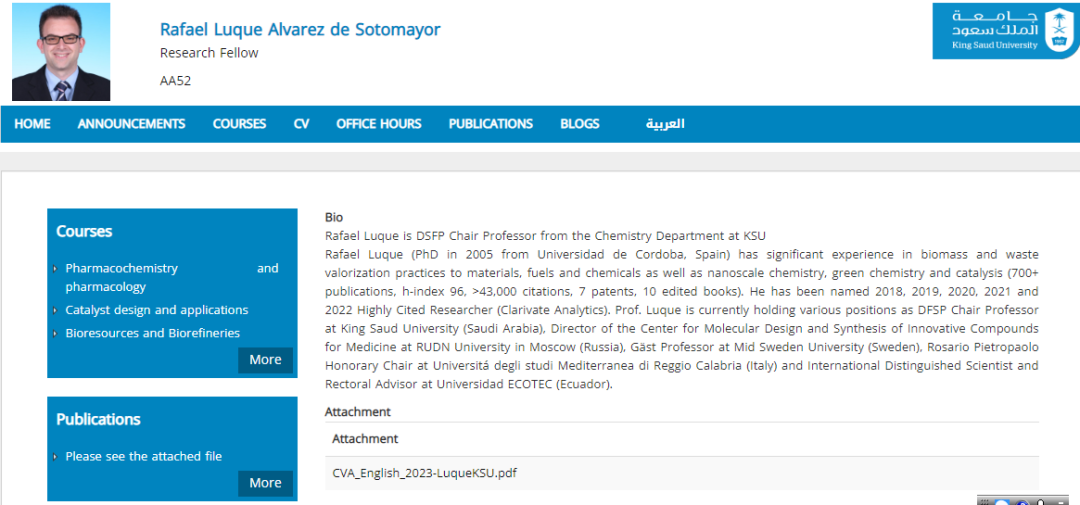Screen dimensions: 1080x505
Task: Switch the site language to العربية
Action: (665, 124)
